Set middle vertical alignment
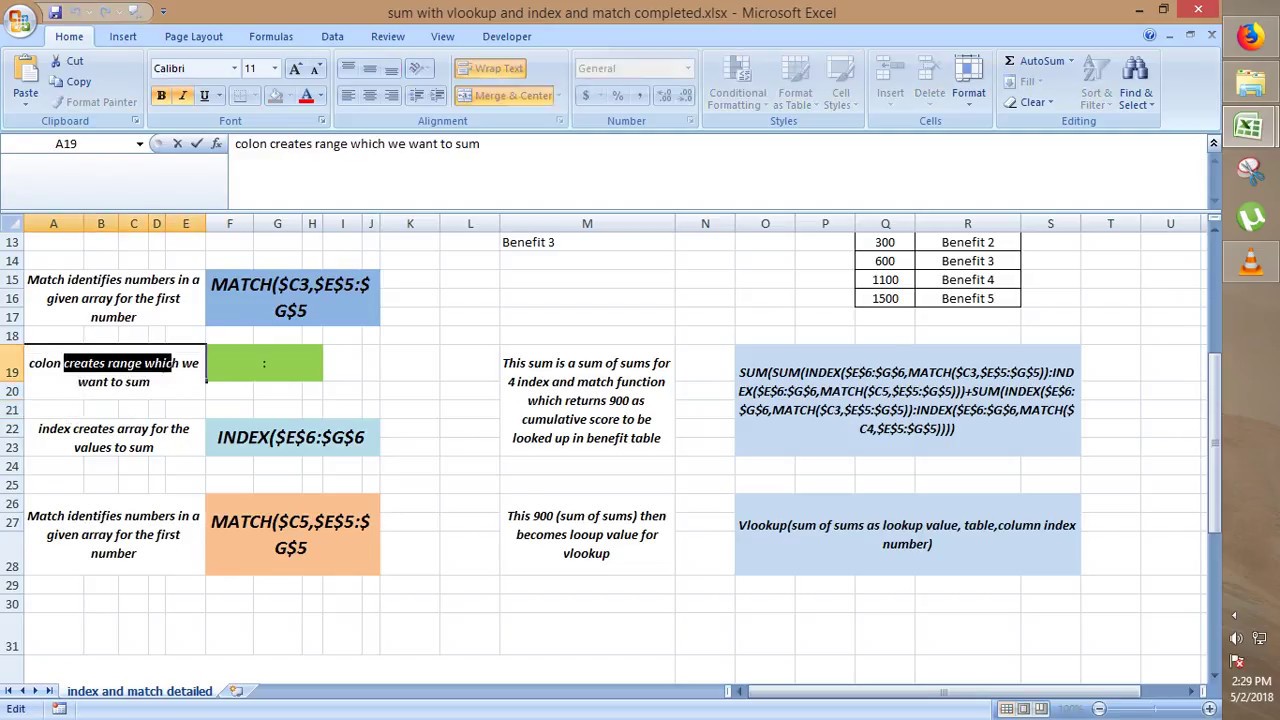This screenshot has height=720, width=1280. click(370, 68)
